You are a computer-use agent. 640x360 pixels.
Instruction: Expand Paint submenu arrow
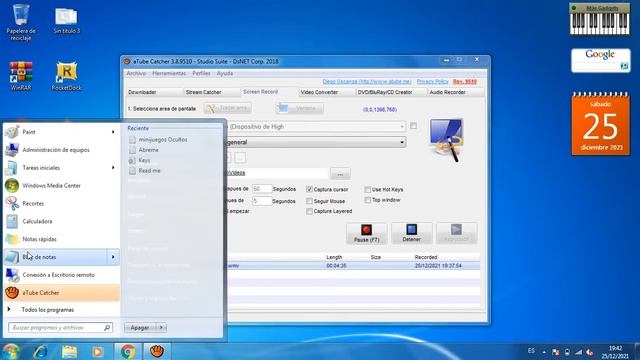tap(113, 132)
